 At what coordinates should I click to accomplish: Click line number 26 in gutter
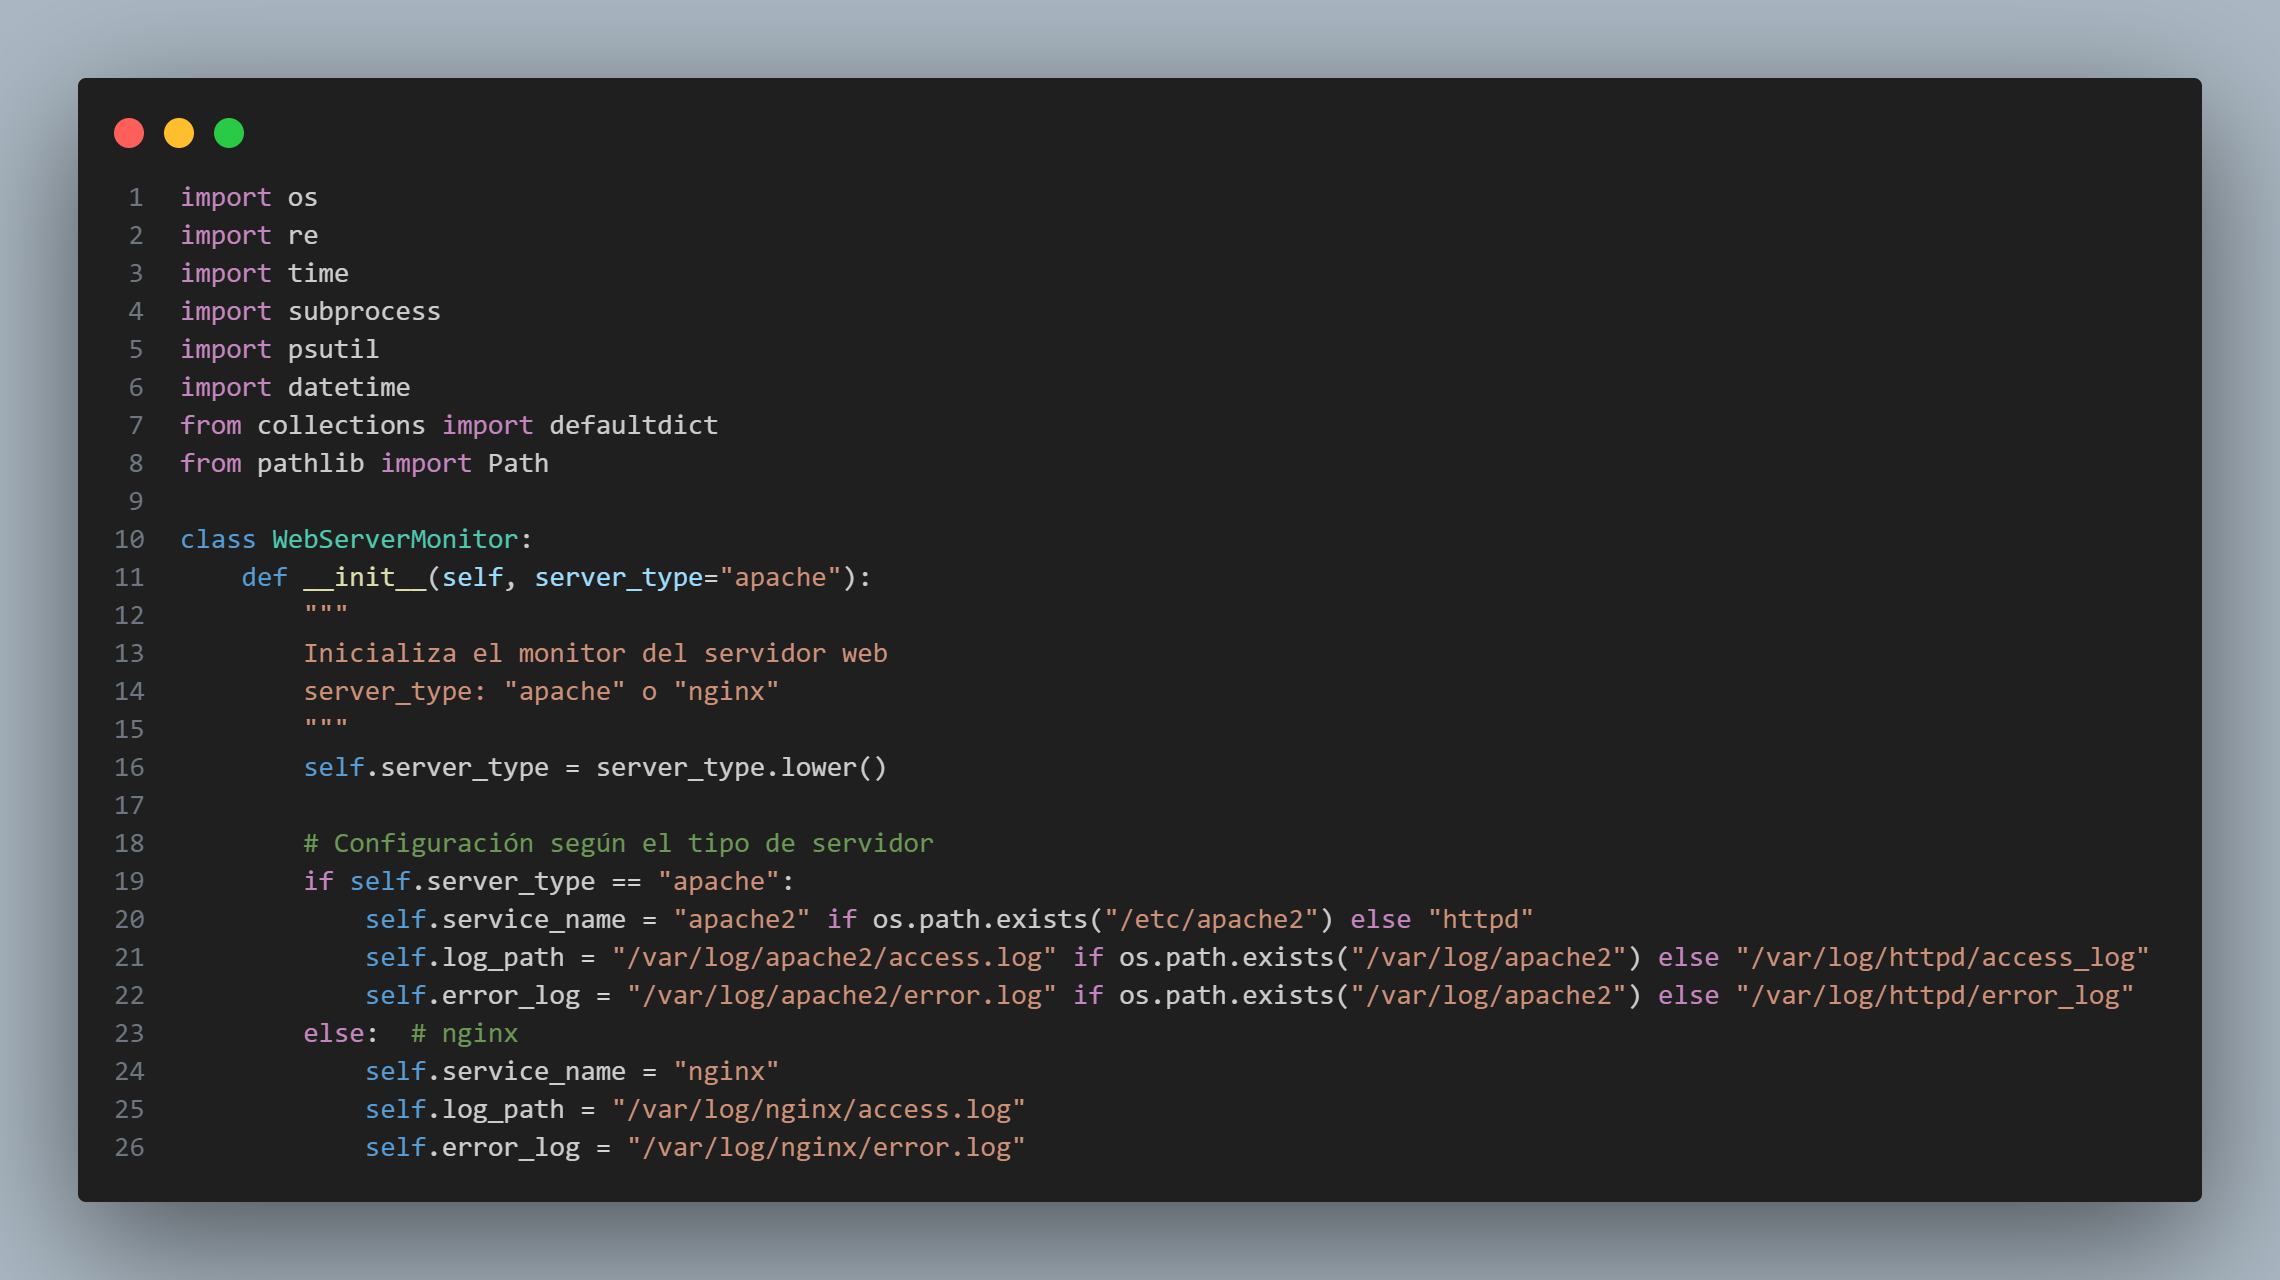pyautogui.click(x=129, y=1148)
